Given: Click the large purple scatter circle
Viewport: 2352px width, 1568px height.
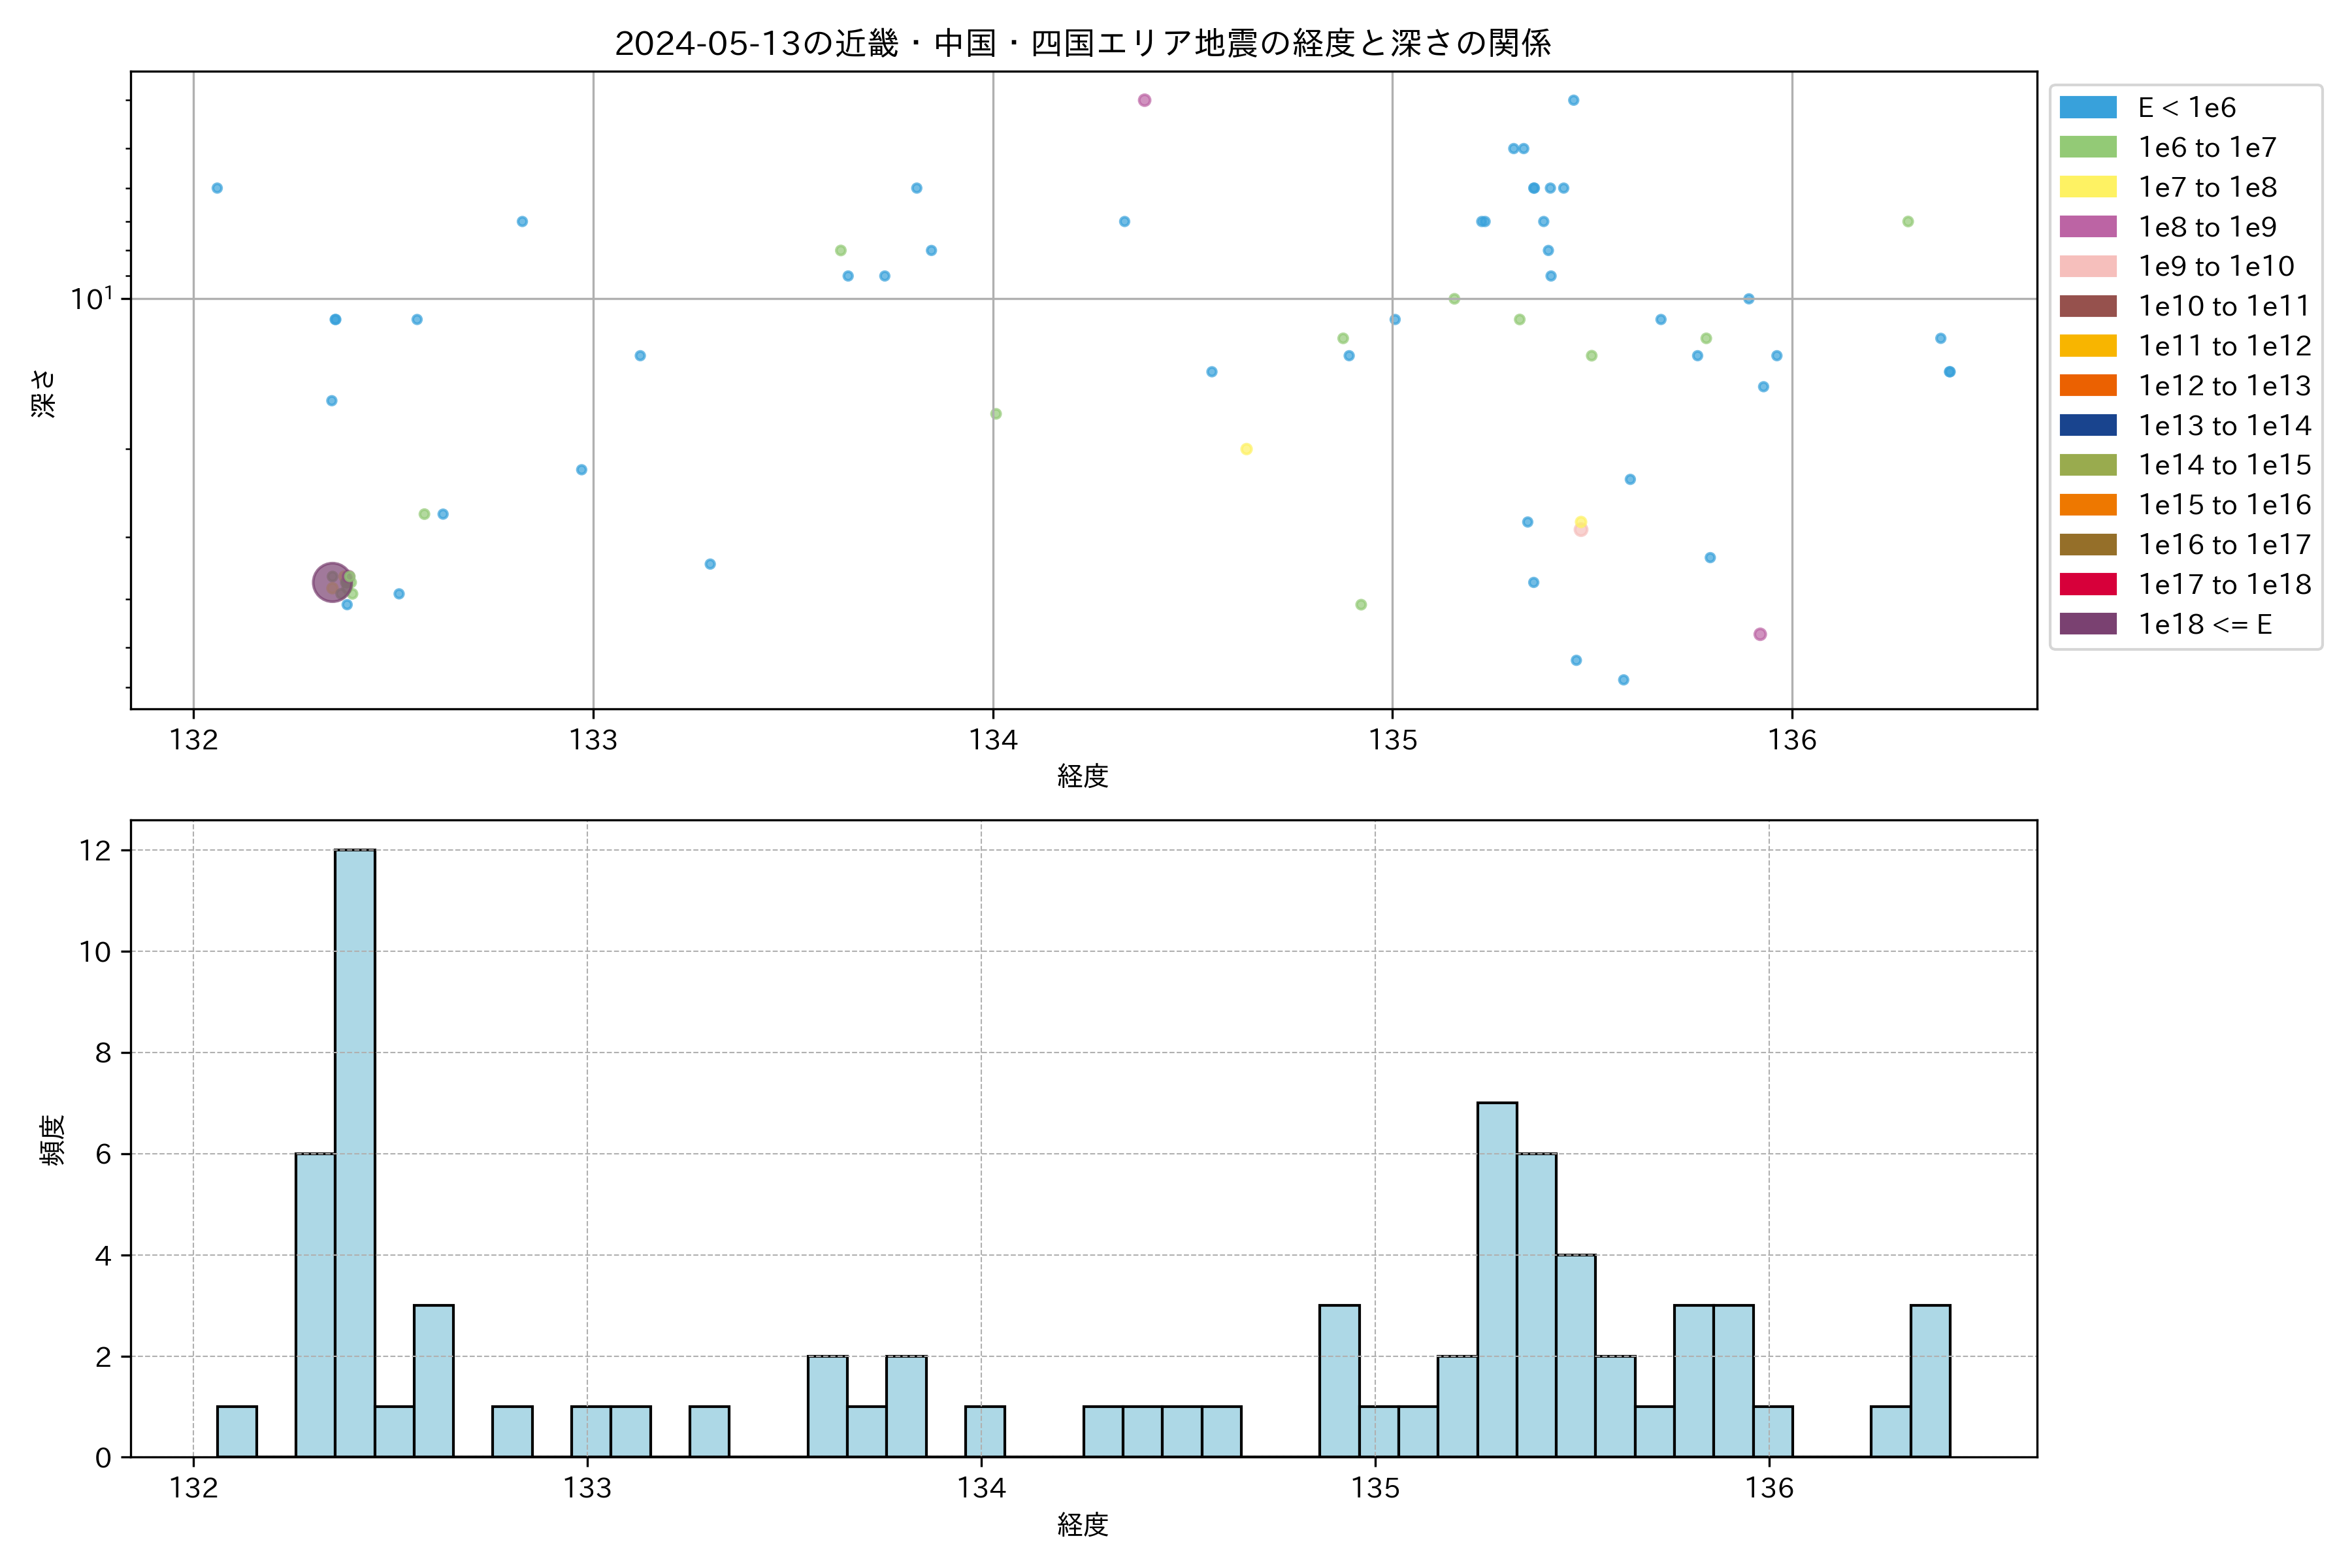Looking at the screenshot, I should click(x=332, y=582).
